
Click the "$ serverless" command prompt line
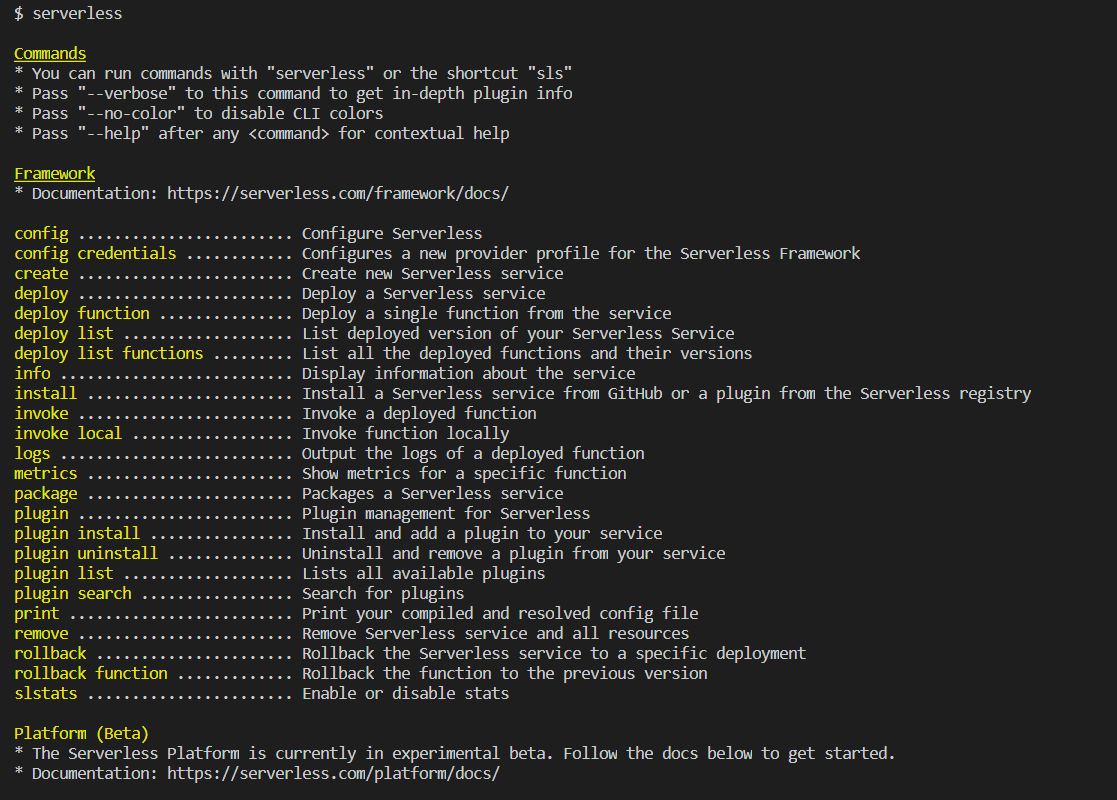(x=68, y=14)
